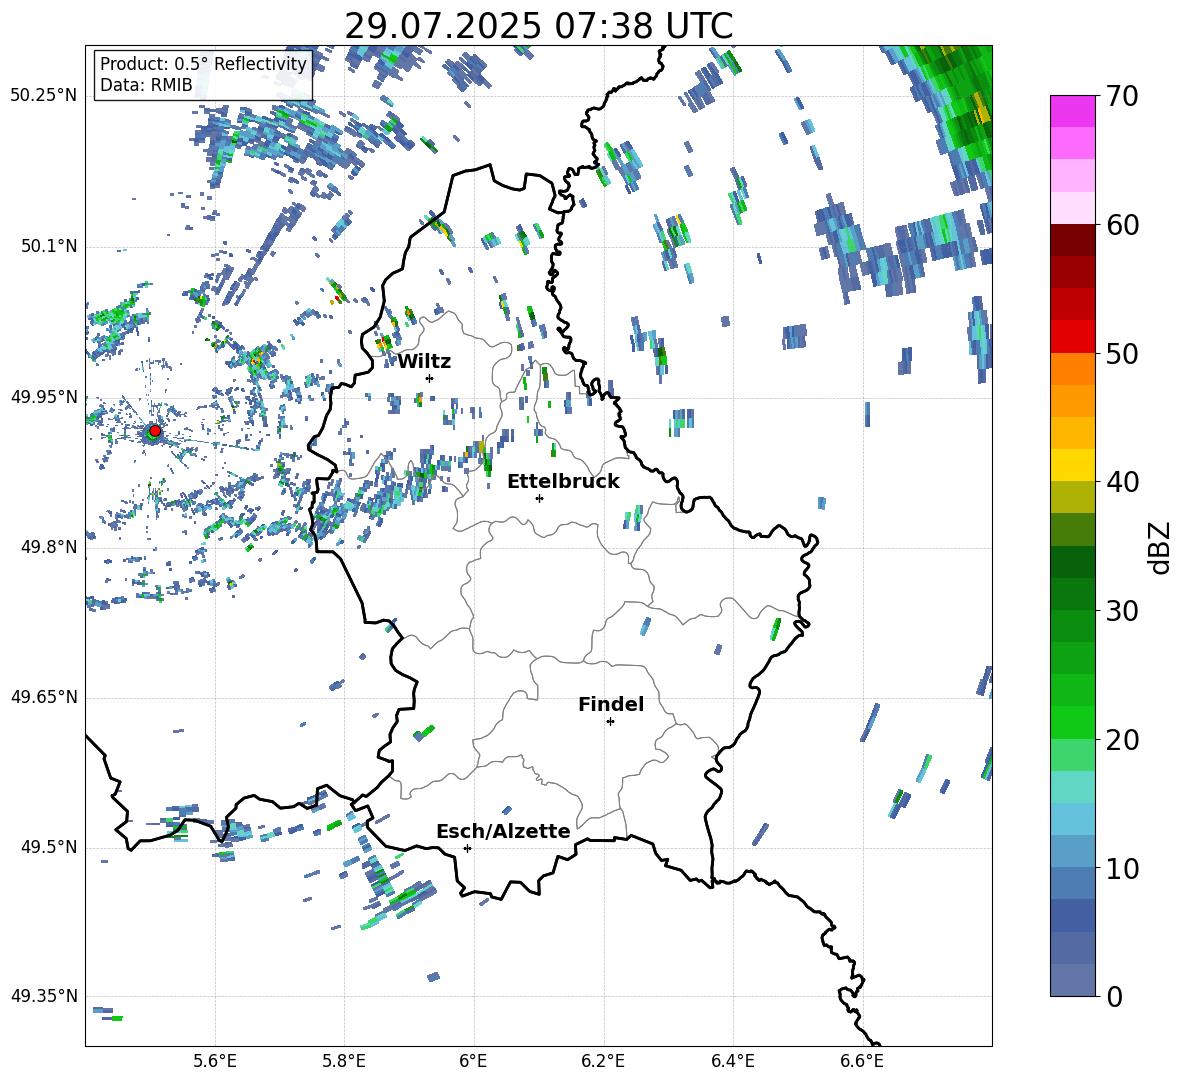This screenshot has width=1184, height=1081.
Task: Select the Ettelbruck city label
Action: [x=563, y=482]
